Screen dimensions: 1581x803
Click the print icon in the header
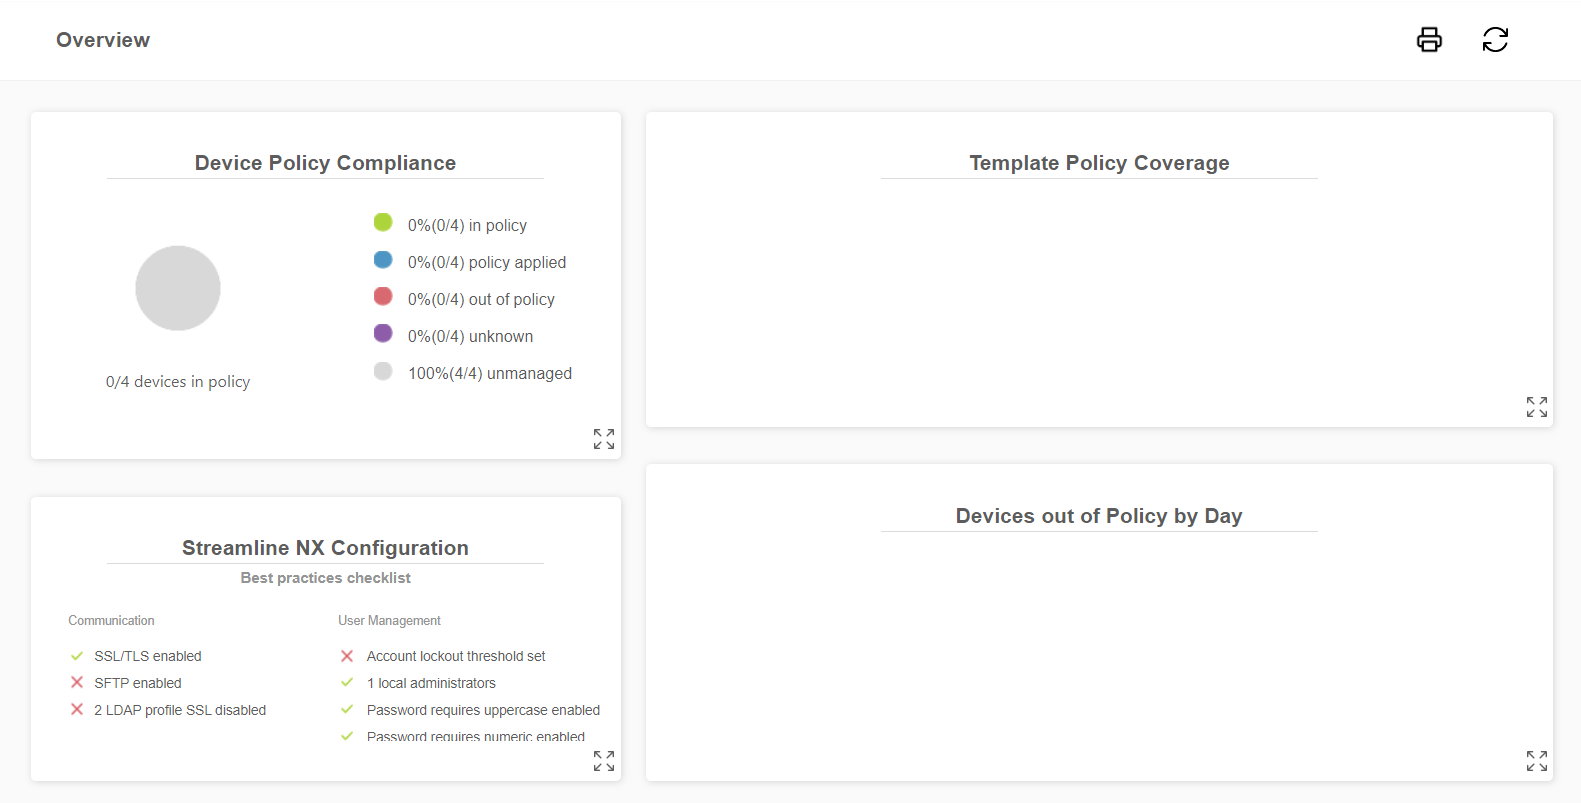coord(1429,40)
